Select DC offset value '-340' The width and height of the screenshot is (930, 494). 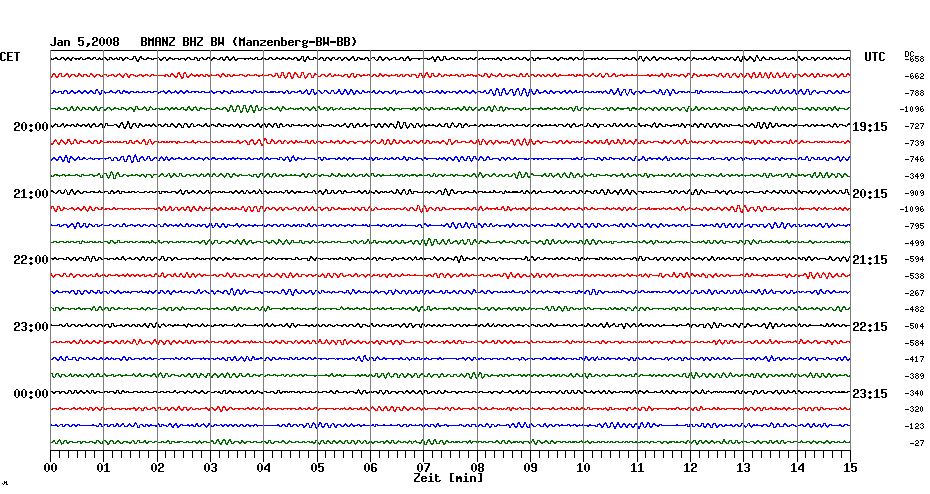914,394
